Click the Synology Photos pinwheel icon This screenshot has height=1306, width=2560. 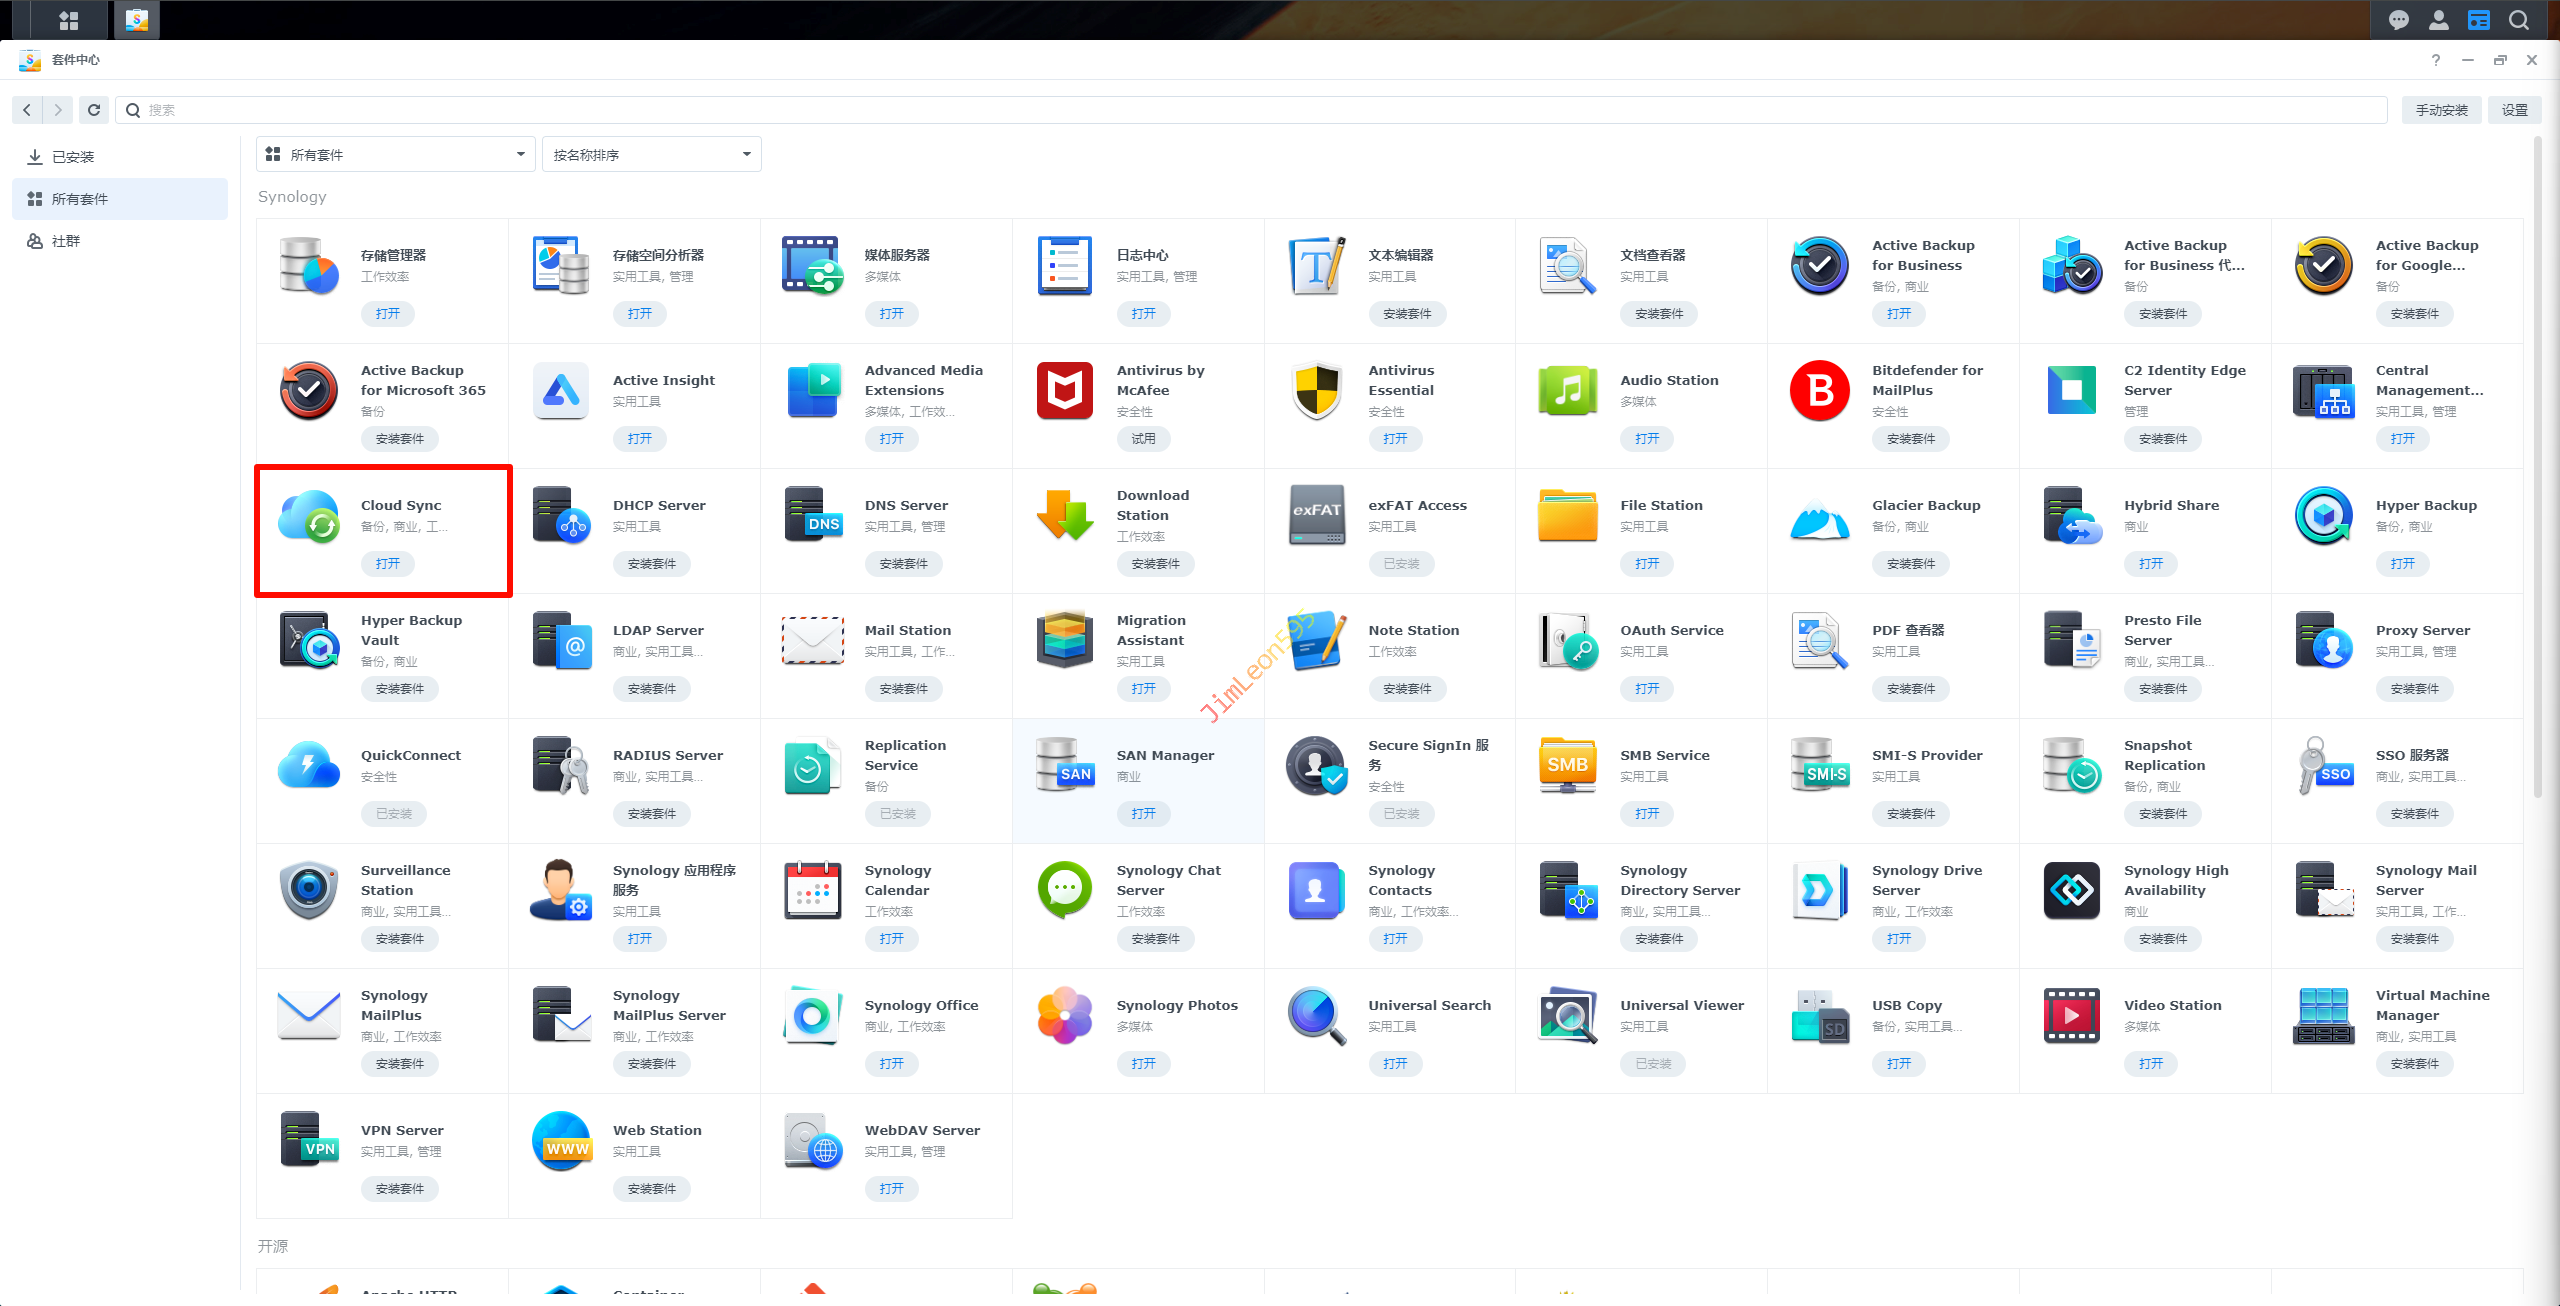(x=1064, y=1016)
